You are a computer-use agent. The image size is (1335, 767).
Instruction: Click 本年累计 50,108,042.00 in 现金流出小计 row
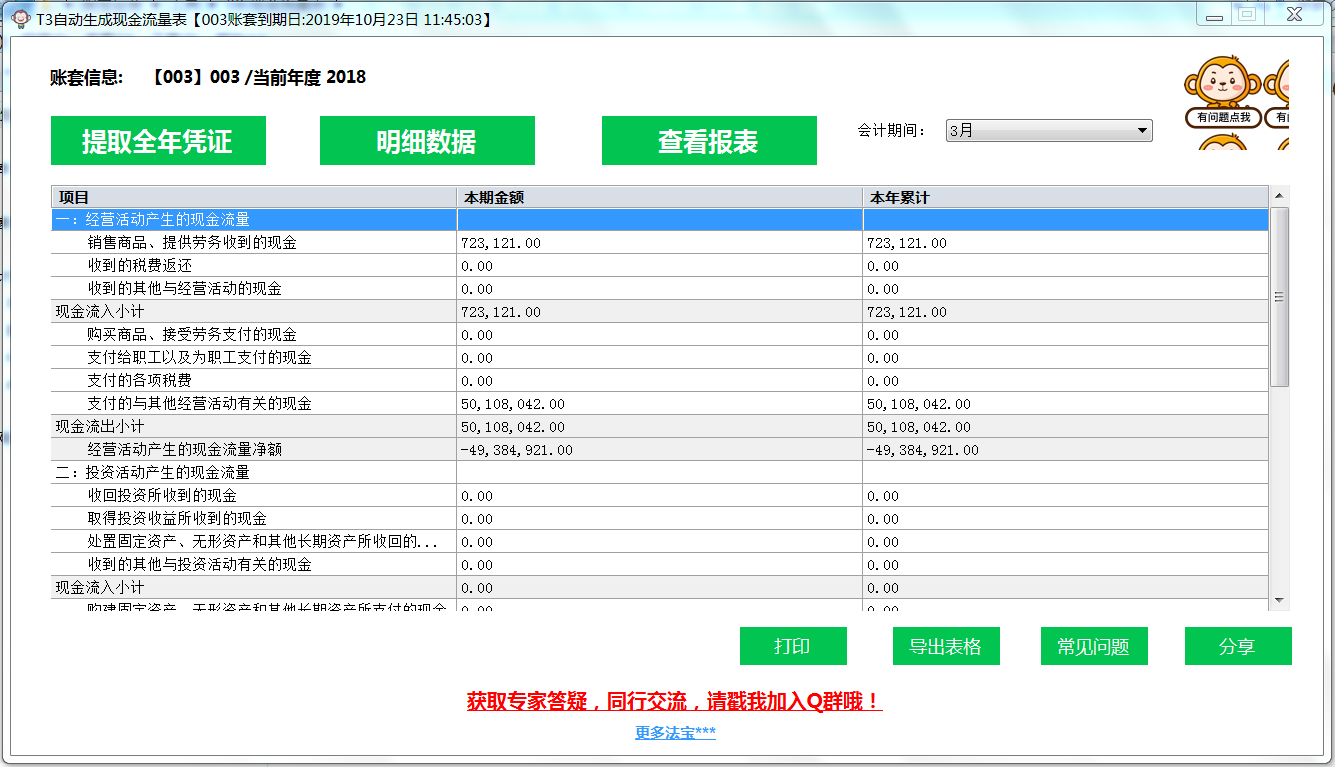click(x=1065, y=427)
